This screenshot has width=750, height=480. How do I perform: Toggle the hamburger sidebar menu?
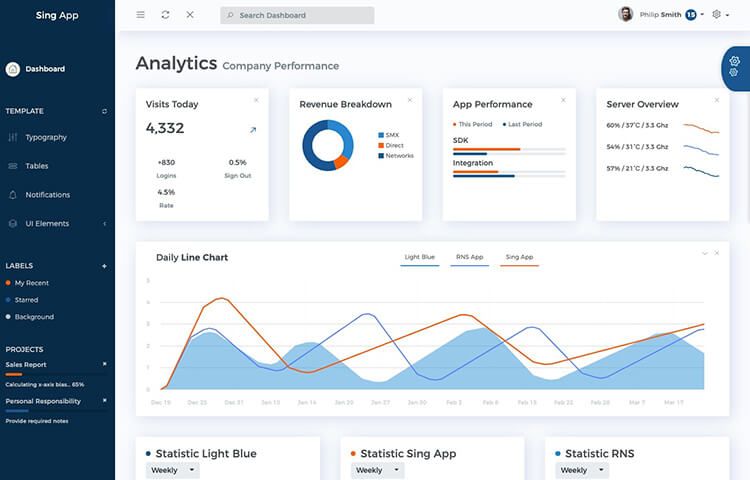coord(140,15)
